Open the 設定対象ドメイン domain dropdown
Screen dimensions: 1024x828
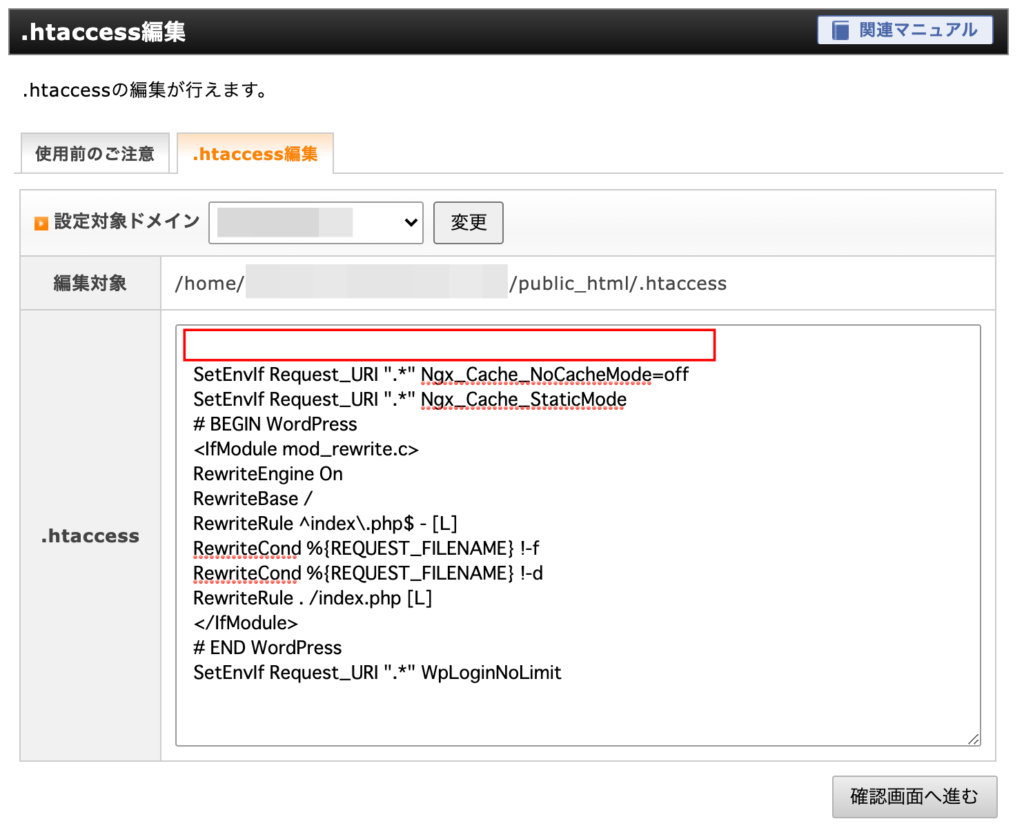tap(315, 222)
